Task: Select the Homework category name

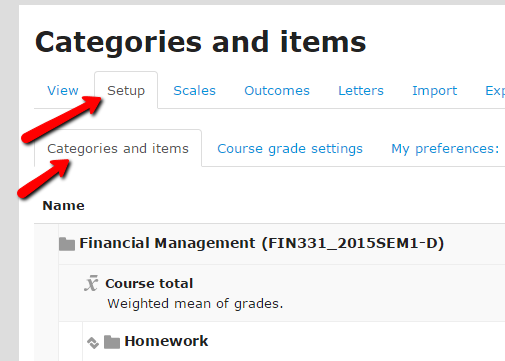Action: point(166,341)
